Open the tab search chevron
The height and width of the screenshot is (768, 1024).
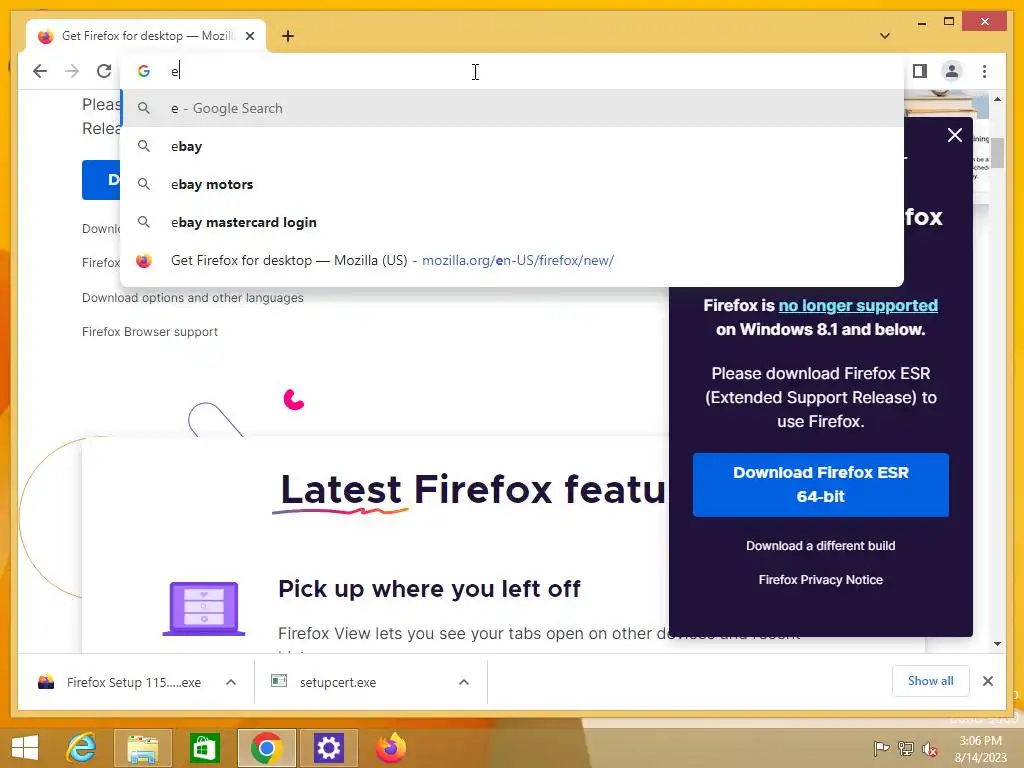[885, 36]
